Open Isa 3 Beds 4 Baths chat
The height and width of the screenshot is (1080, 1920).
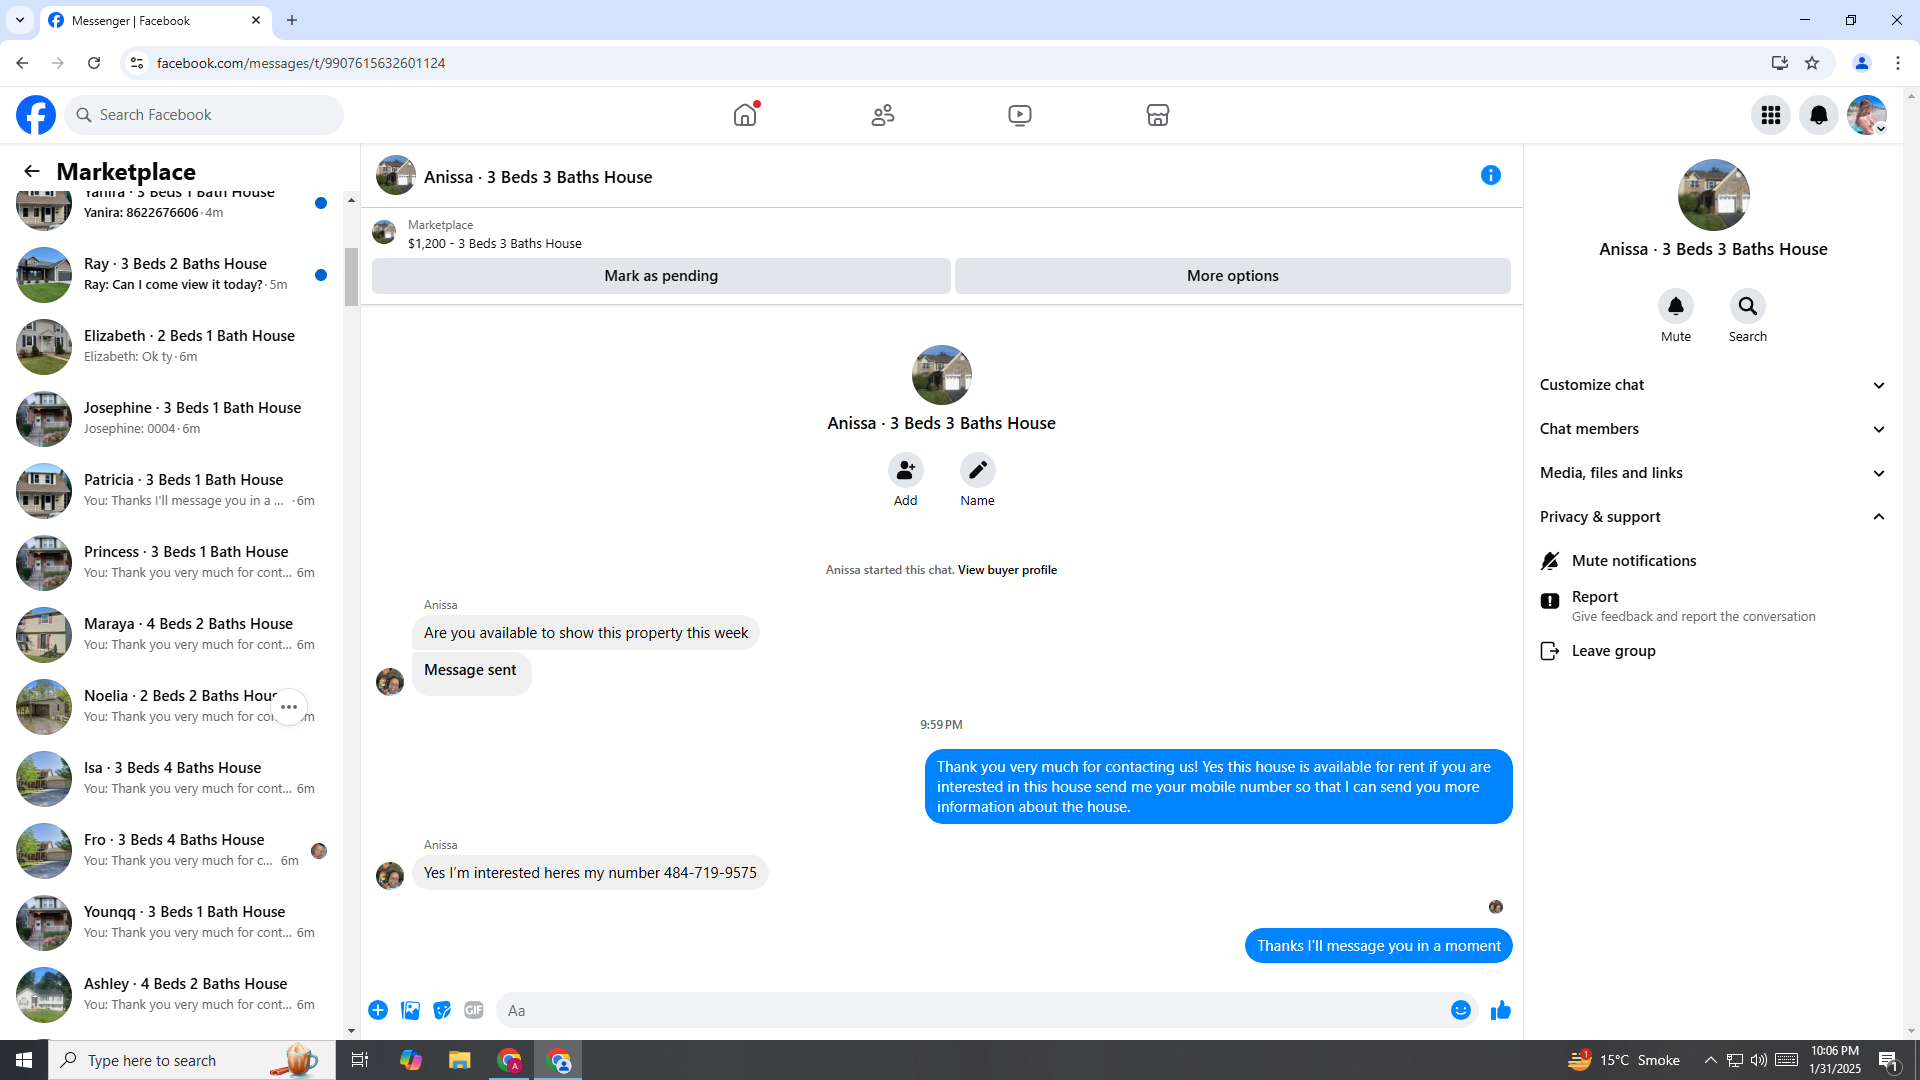172,778
